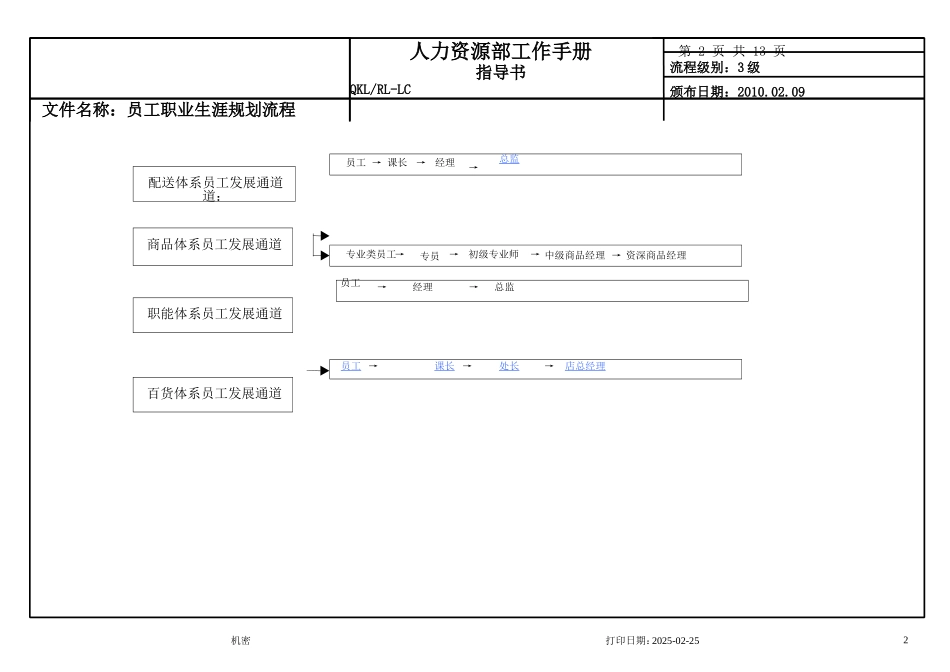Click the 打印日期 footer text

pos(652,641)
